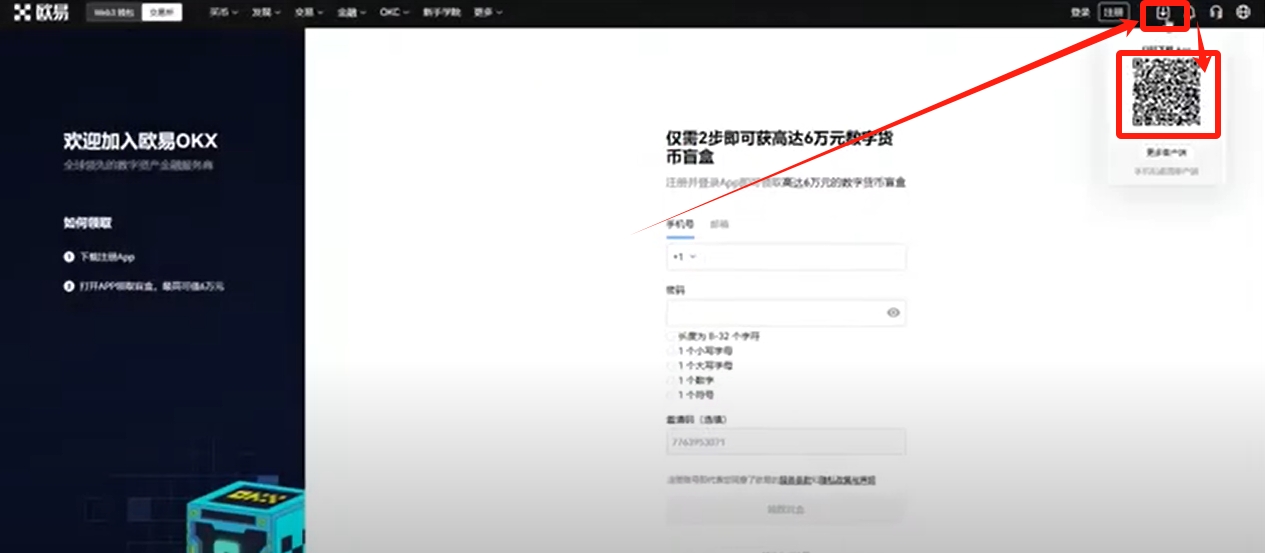This screenshot has width=1265, height=553.
Task: Open the +1 country code dropdown
Action: click(684, 257)
